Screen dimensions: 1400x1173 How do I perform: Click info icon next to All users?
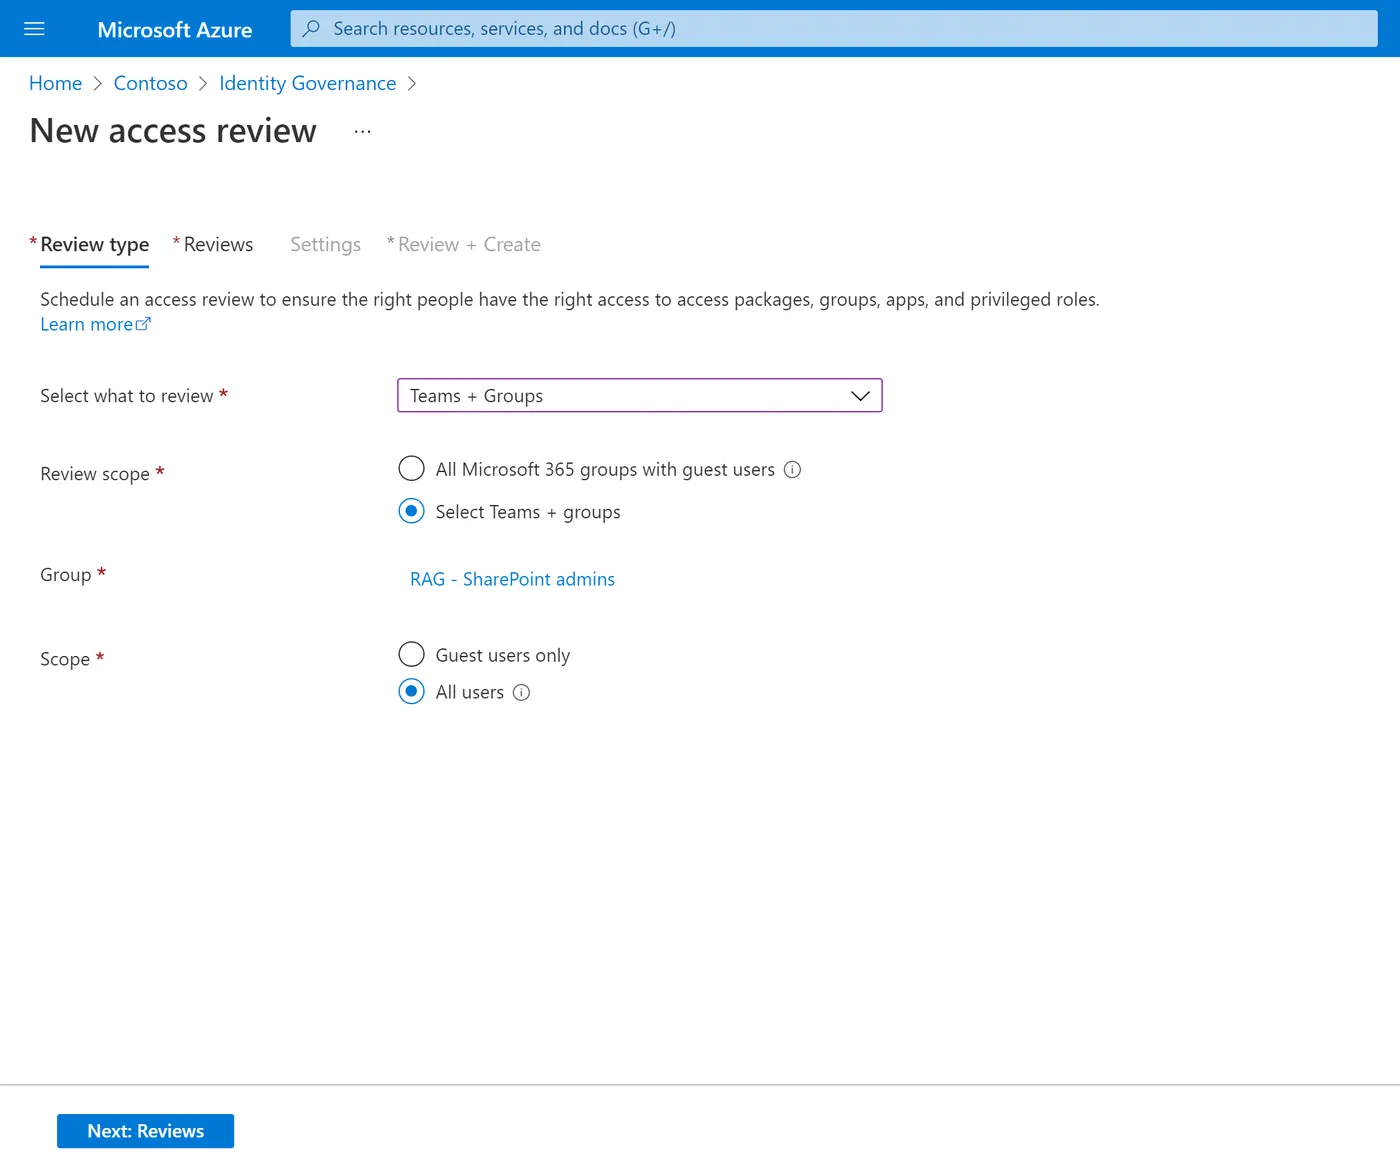click(x=521, y=693)
